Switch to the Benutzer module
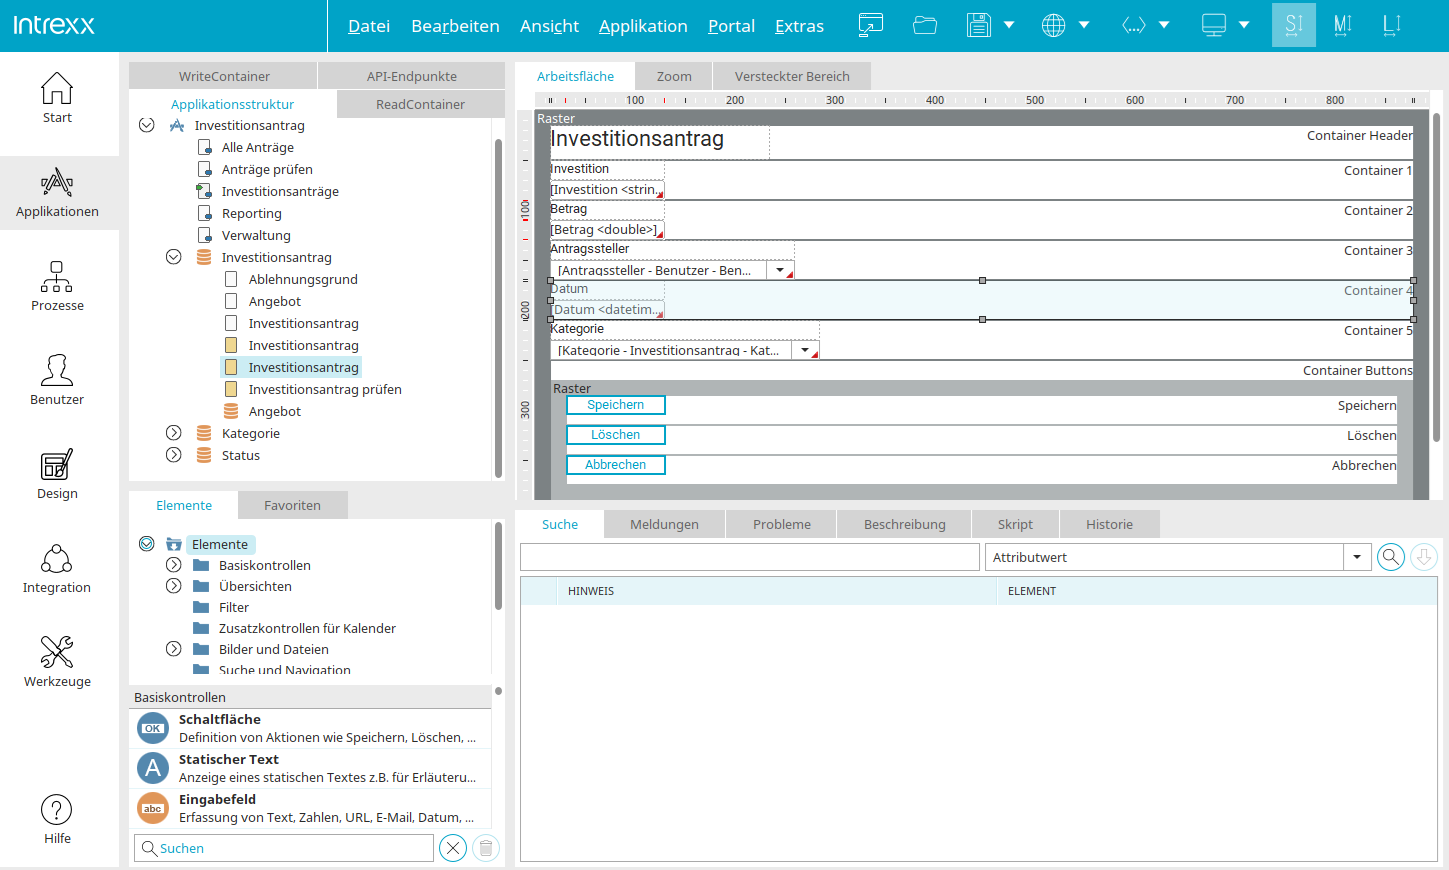This screenshot has width=1449, height=870. click(57, 380)
